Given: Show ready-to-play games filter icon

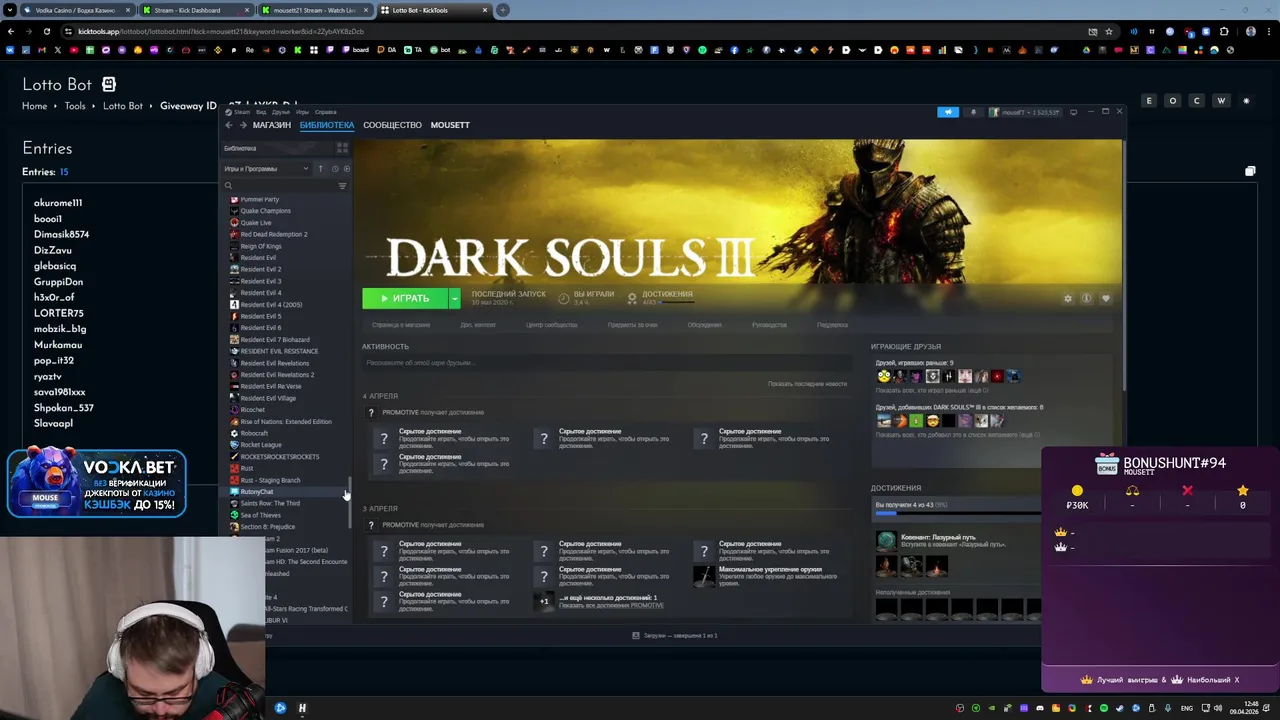Looking at the screenshot, I should [x=345, y=169].
